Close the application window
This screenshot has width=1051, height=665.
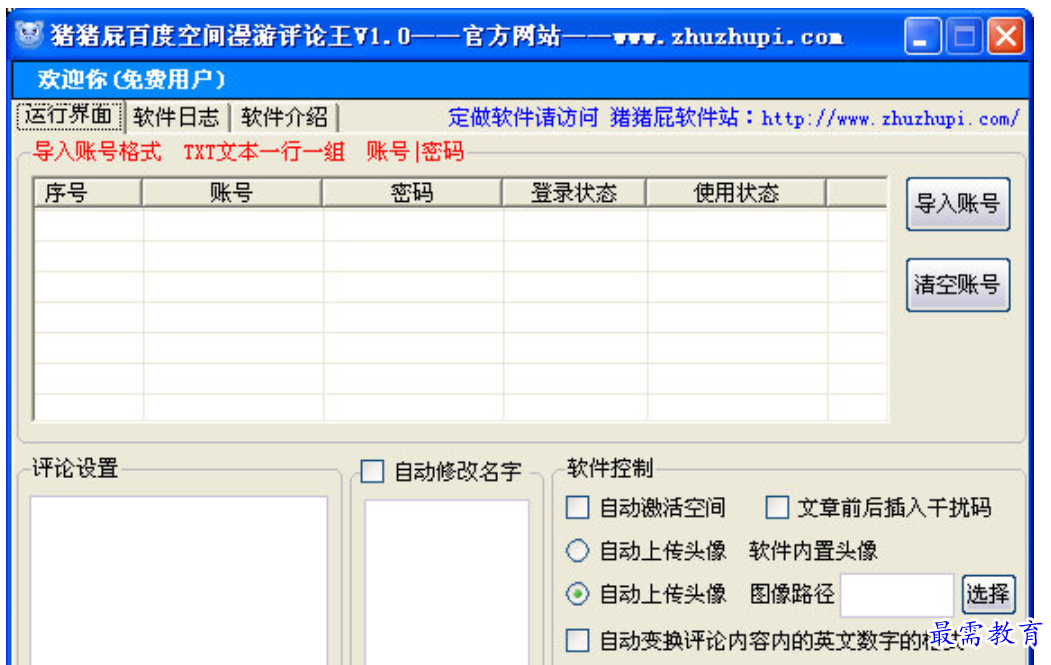click(x=1006, y=36)
